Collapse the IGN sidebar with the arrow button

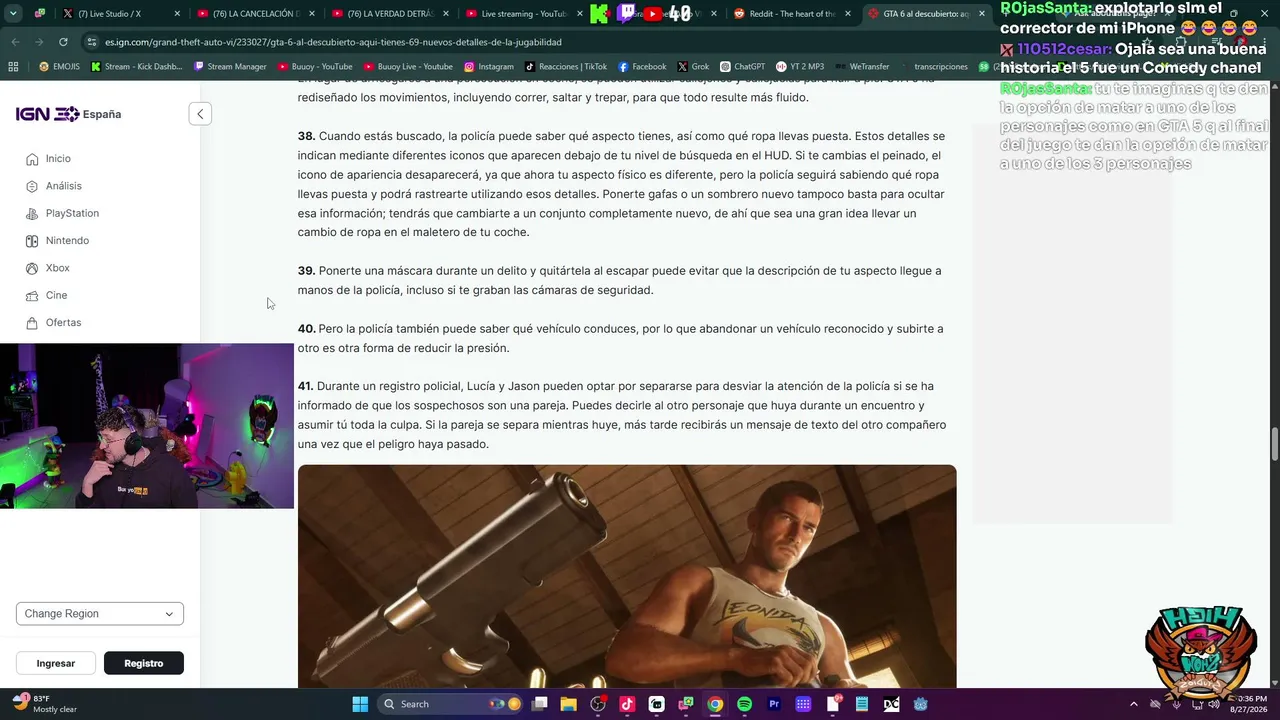[x=200, y=114]
